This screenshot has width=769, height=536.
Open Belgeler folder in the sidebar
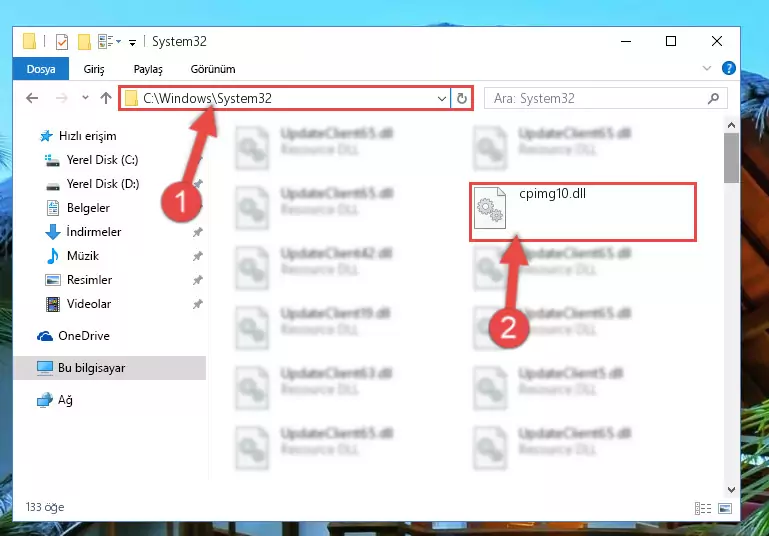(x=88, y=208)
